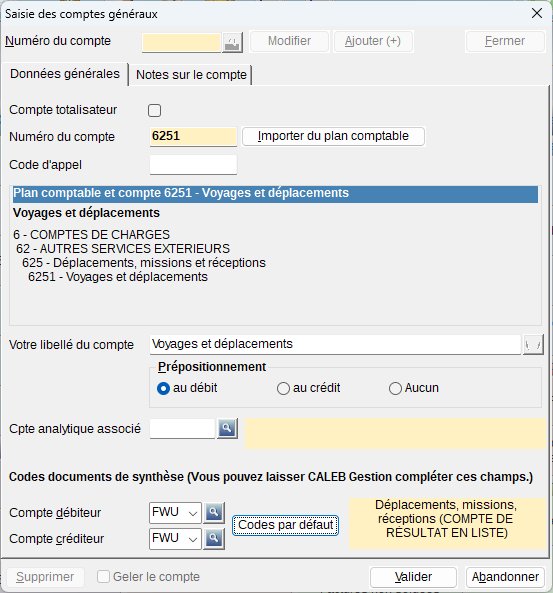The width and height of the screenshot is (553, 593).
Task: Click magnifier icon next to Compte débiteur
Action: [x=214, y=512]
